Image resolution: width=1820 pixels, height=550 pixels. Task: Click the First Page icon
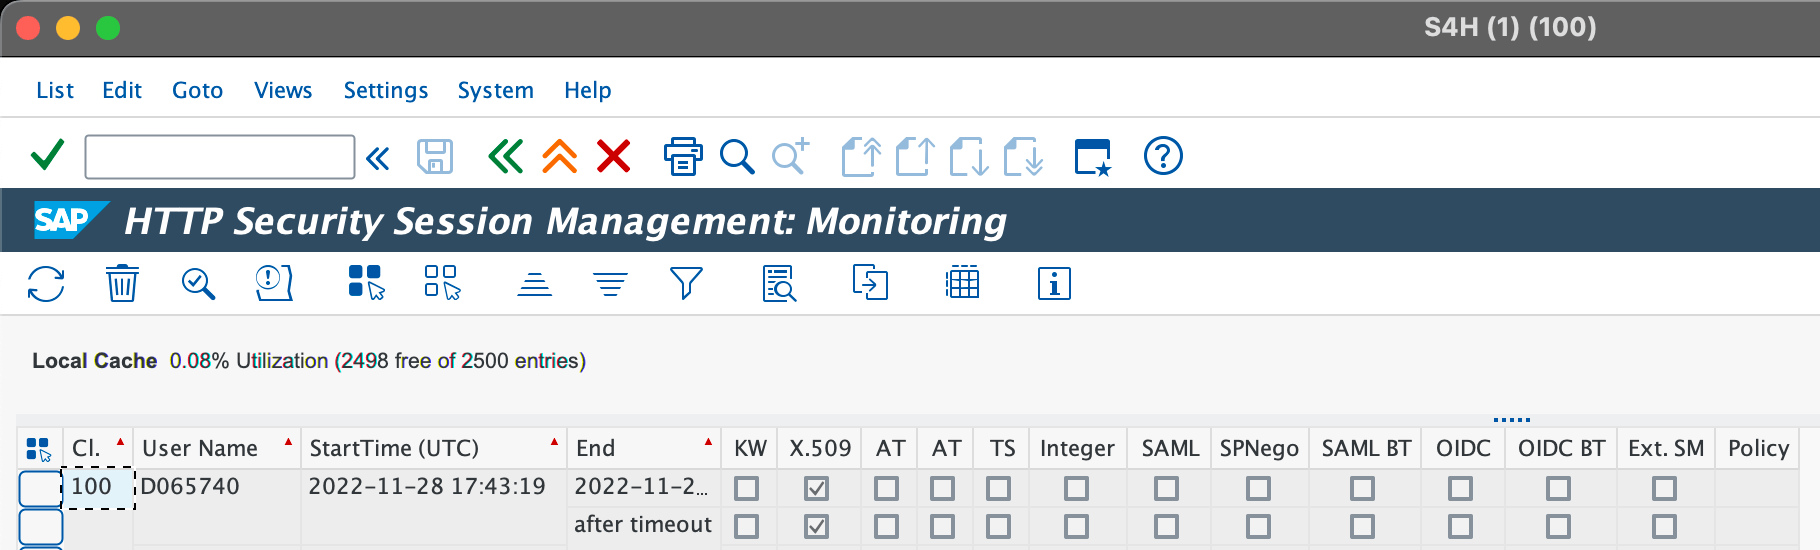(861, 157)
